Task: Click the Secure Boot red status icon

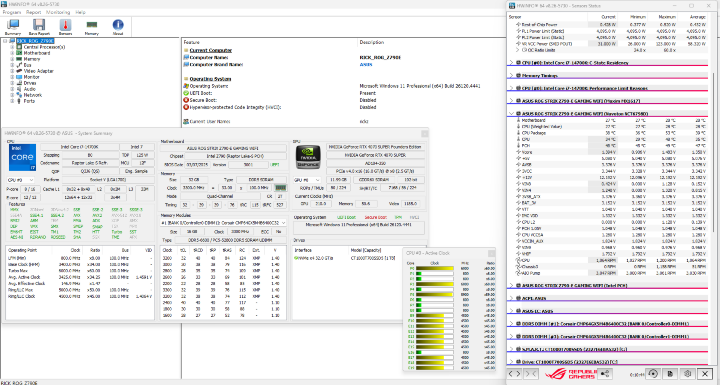Action: (x=186, y=100)
